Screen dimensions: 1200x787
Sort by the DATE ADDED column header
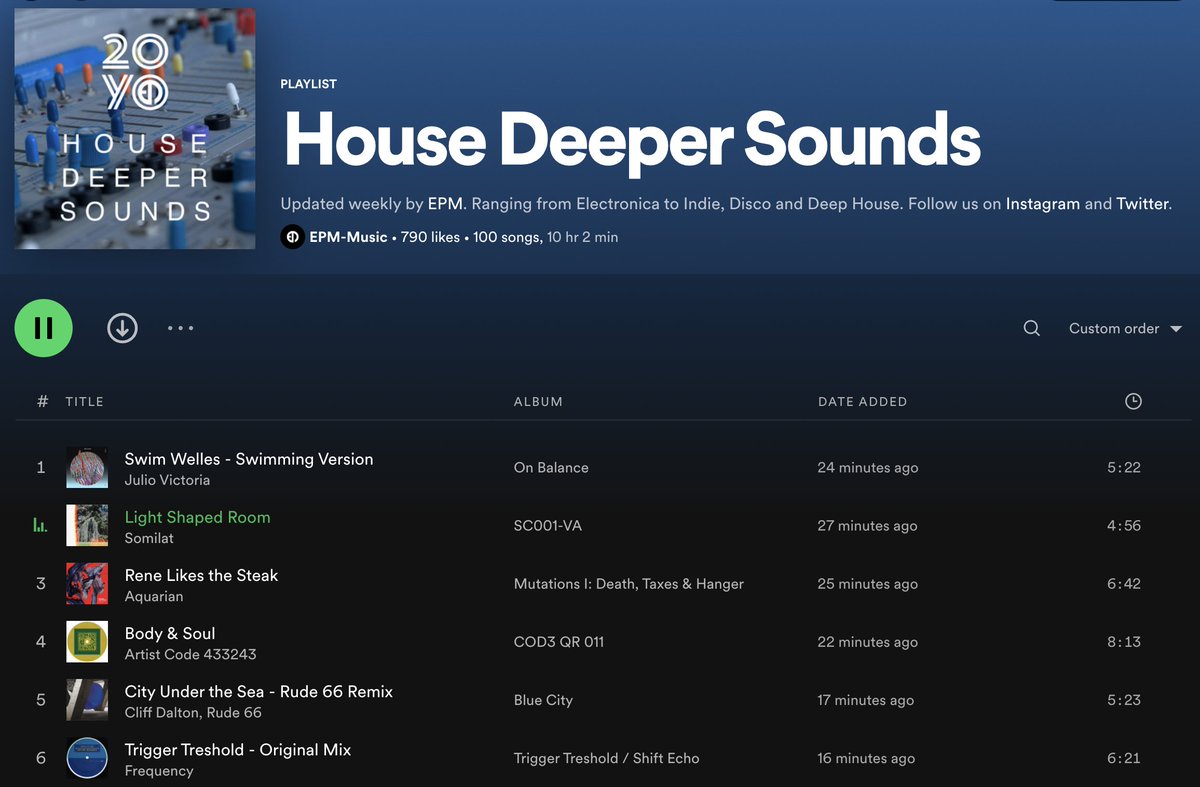862,401
